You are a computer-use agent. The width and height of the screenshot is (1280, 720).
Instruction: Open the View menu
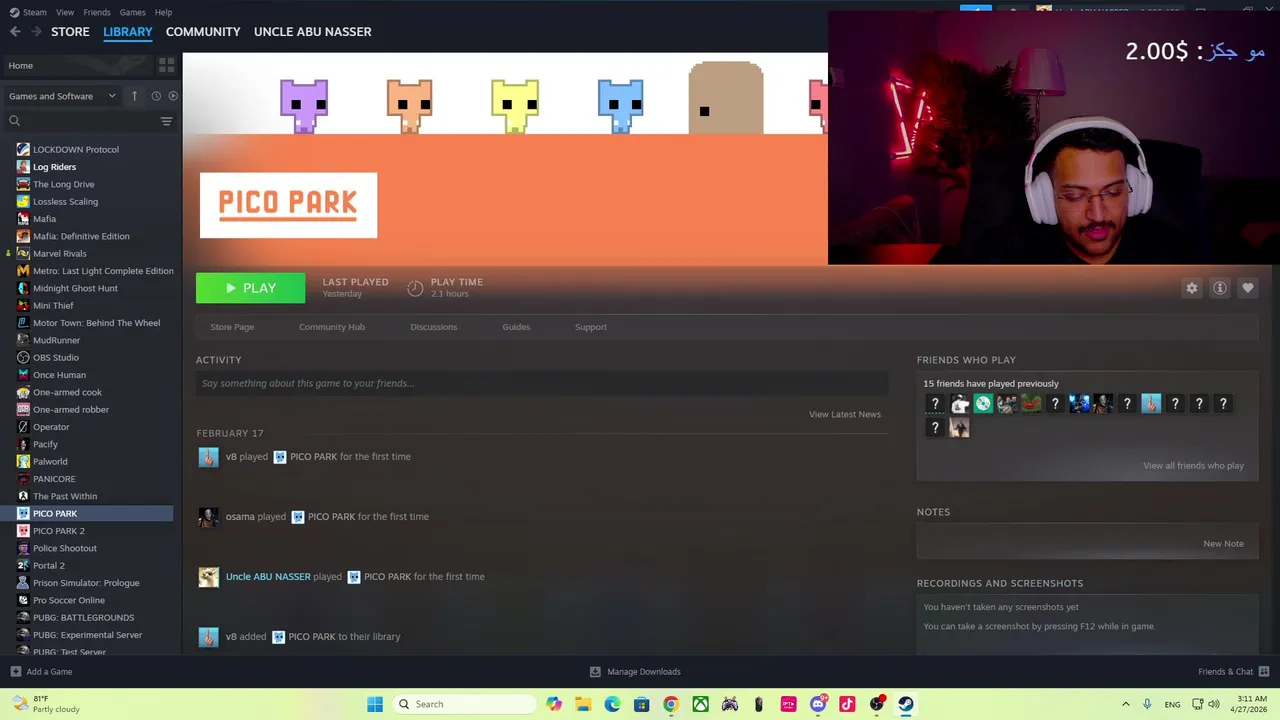[x=65, y=12]
